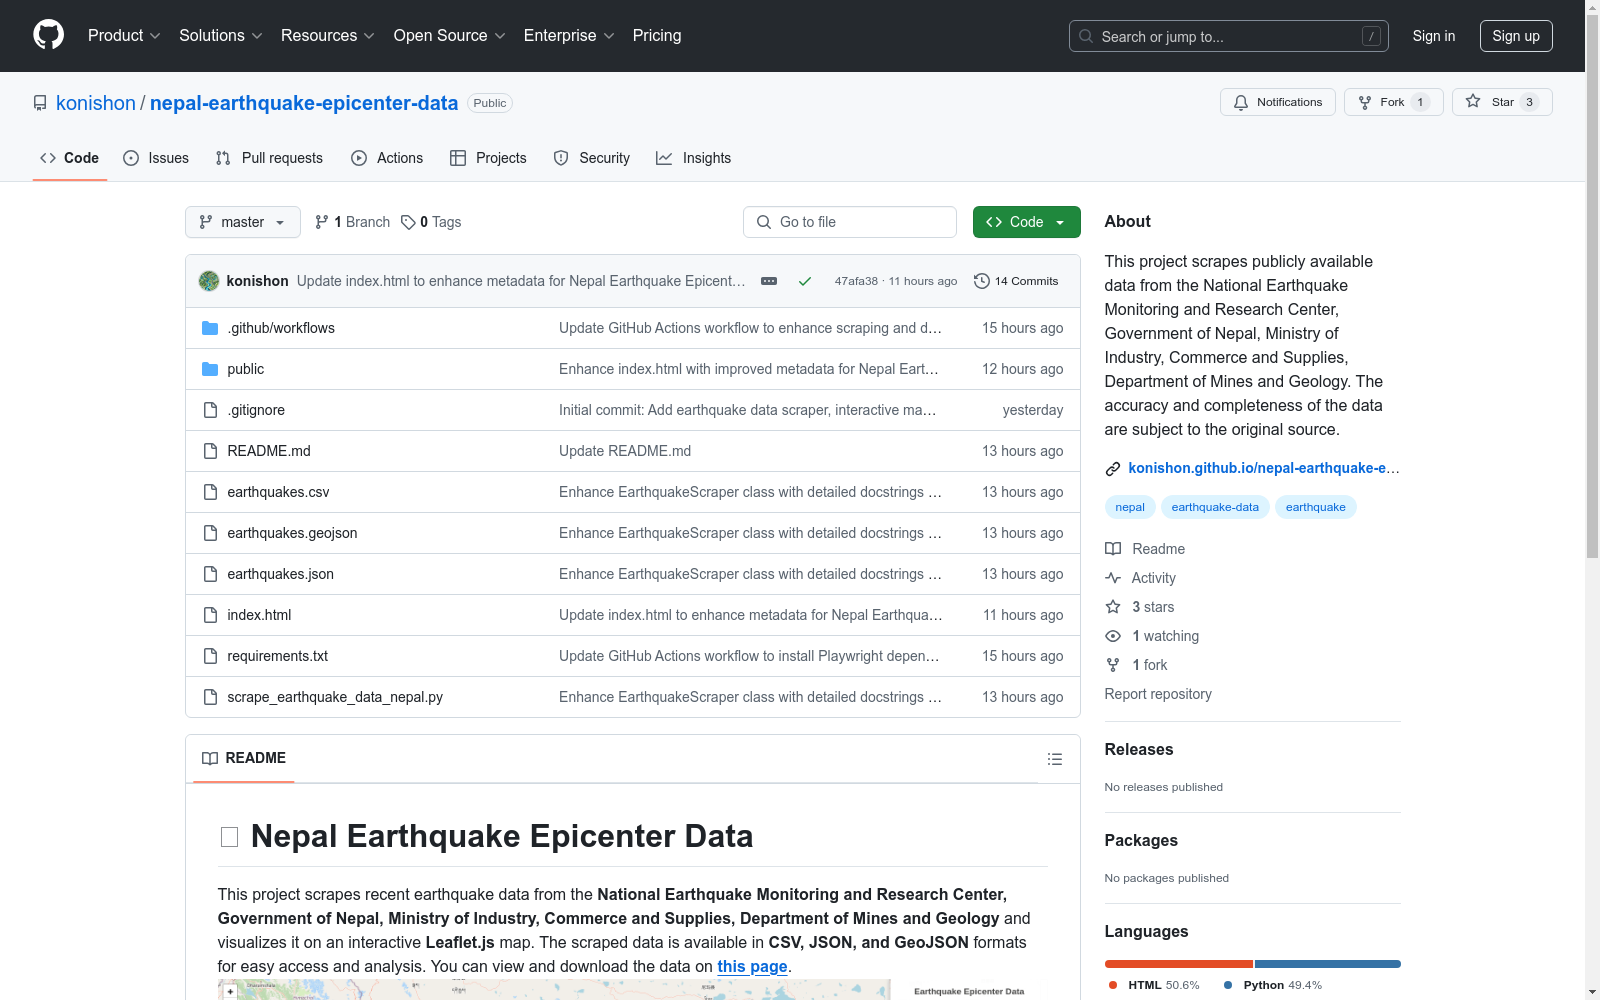This screenshot has width=1600, height=1000.
Task: Open the Insights tab
Action: click(693, 158)
